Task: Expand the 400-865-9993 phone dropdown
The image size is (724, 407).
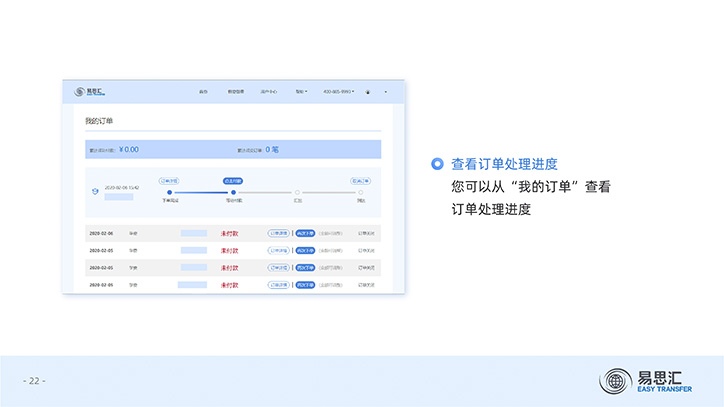Action: (x=338, y=92)
